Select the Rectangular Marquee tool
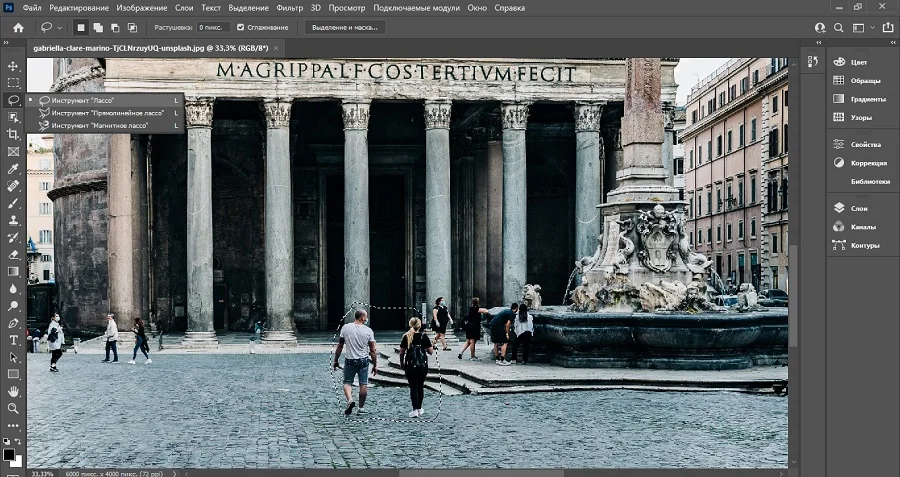The image size is (900, 477). (x=13, y=83)
